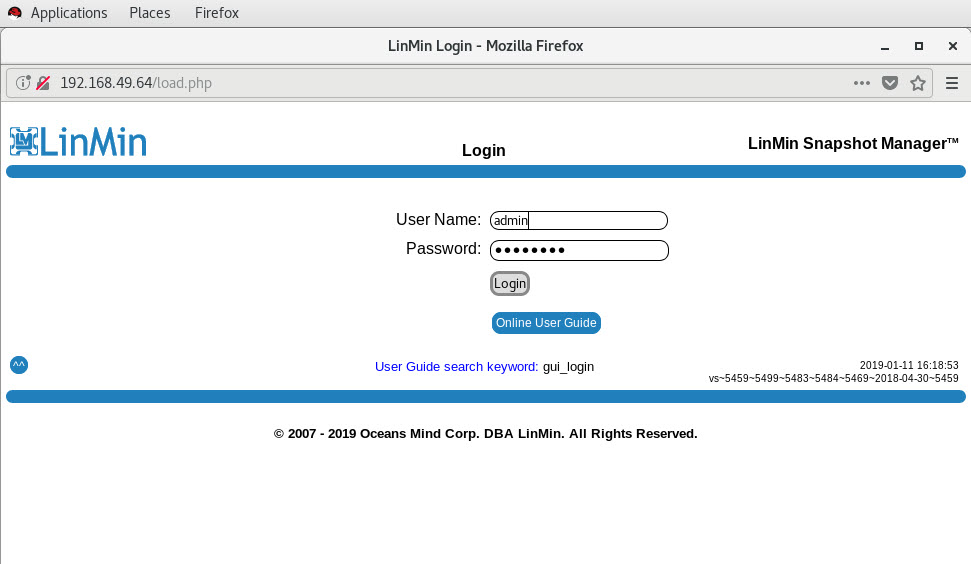Close the LinMin Login window
The width and height of the screenshot is (971, 564).
[950, 46]
